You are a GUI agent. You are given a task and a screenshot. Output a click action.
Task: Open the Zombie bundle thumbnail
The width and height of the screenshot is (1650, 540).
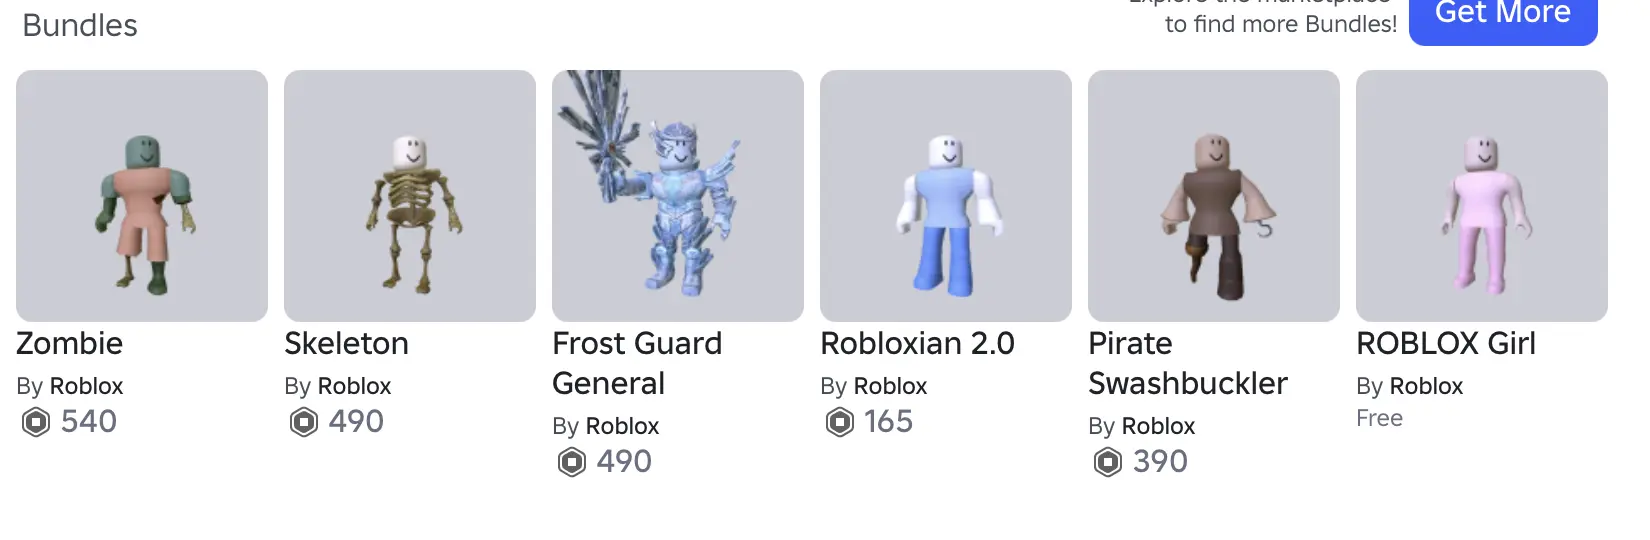pos(142,196)
